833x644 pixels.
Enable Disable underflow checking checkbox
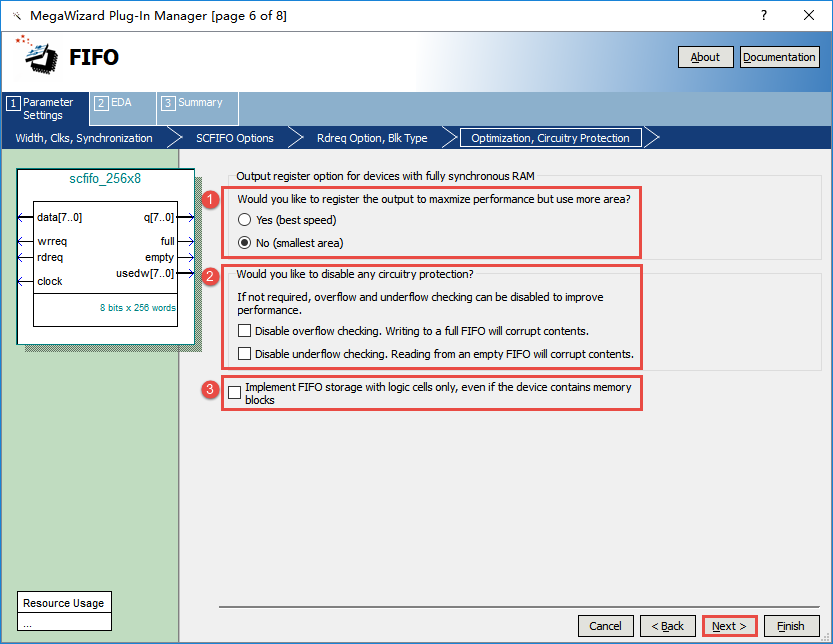[x=244, y=354]
